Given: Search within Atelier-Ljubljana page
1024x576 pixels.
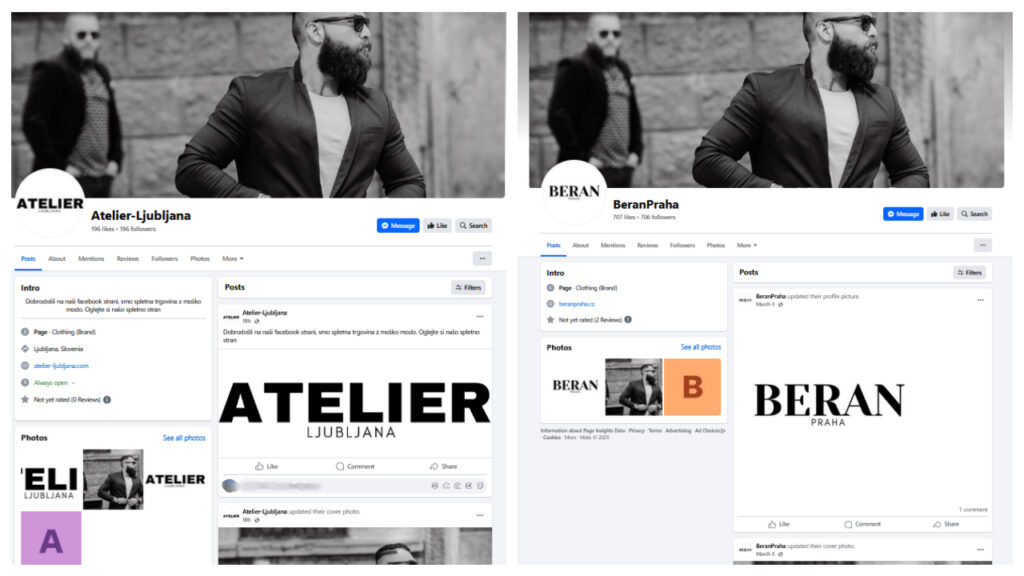Looking at the screenshot, I should (473, 225).
